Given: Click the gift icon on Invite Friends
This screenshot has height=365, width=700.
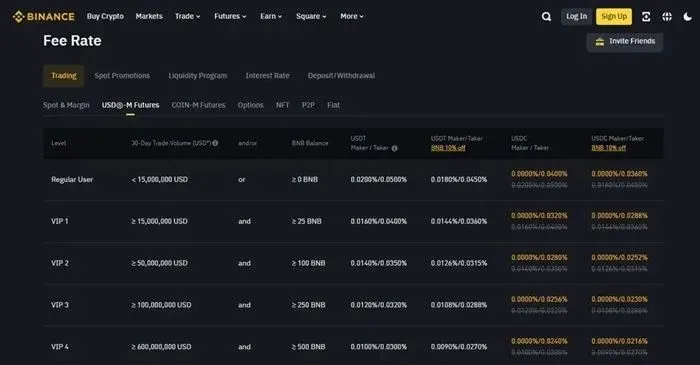Looking at the screenshot, I should tap(600, 41).
